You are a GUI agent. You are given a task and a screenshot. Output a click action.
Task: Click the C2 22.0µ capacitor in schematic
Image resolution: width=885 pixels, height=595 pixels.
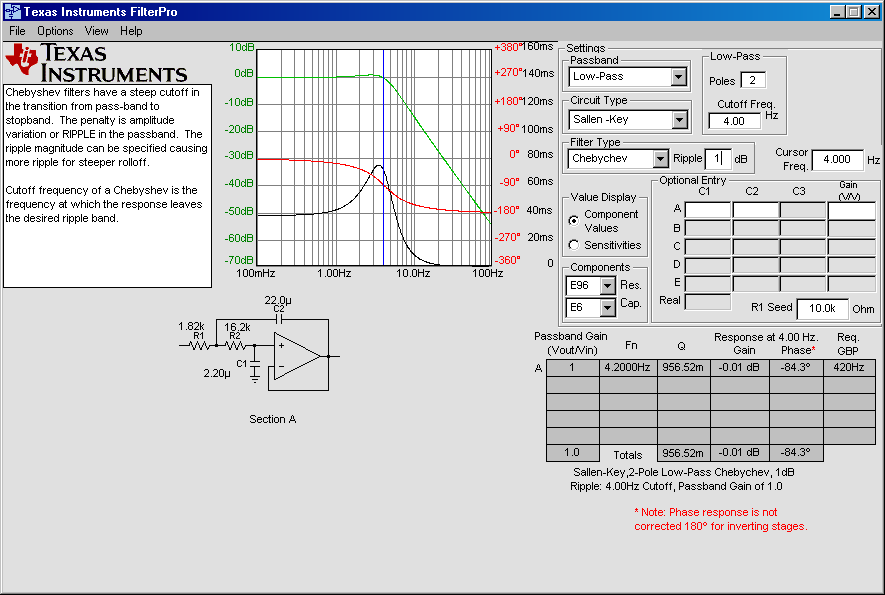pos(279,320)
